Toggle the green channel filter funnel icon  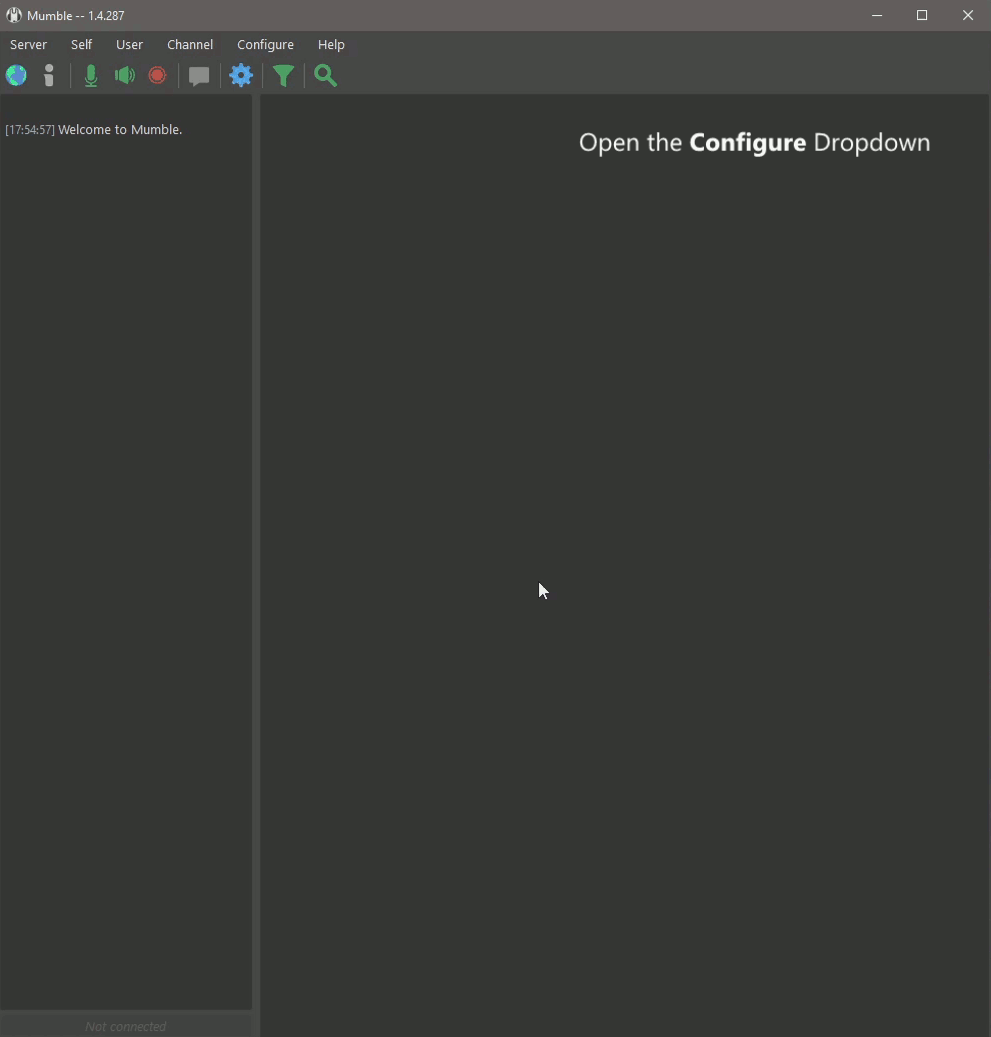283,76
